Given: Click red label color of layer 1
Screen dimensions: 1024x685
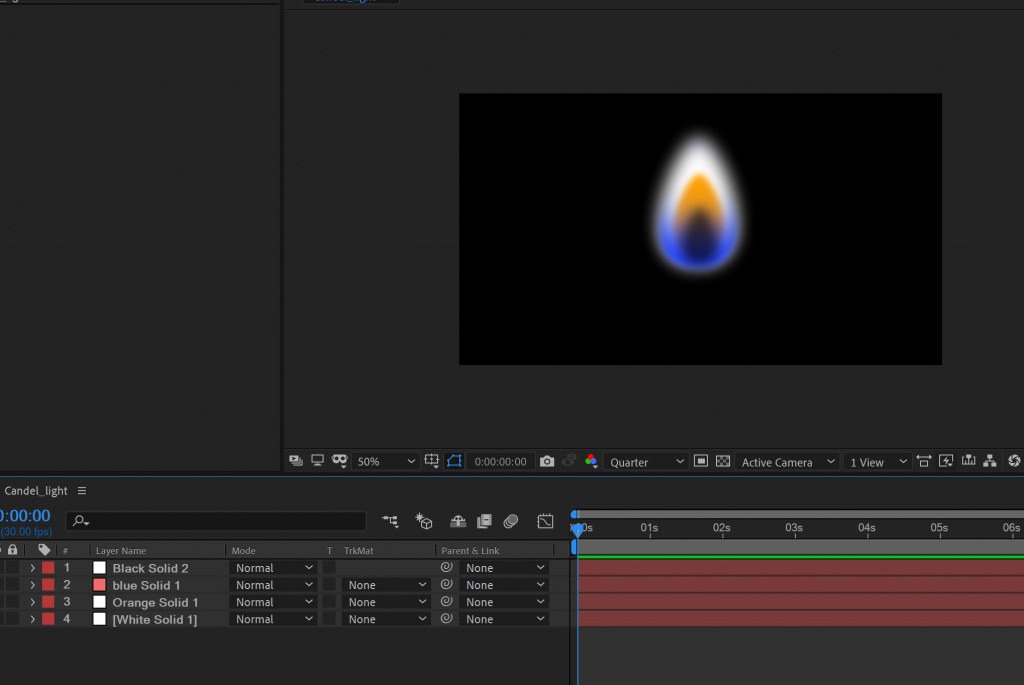Looking at the screenshot, I should tap(48, 567).
